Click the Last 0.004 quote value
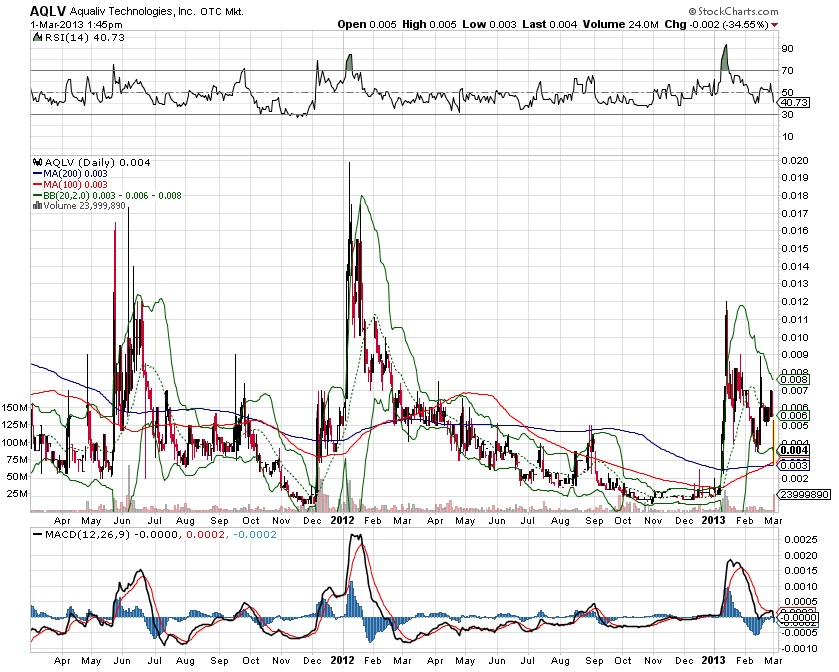The image size is (839, 672). (550, 24)
